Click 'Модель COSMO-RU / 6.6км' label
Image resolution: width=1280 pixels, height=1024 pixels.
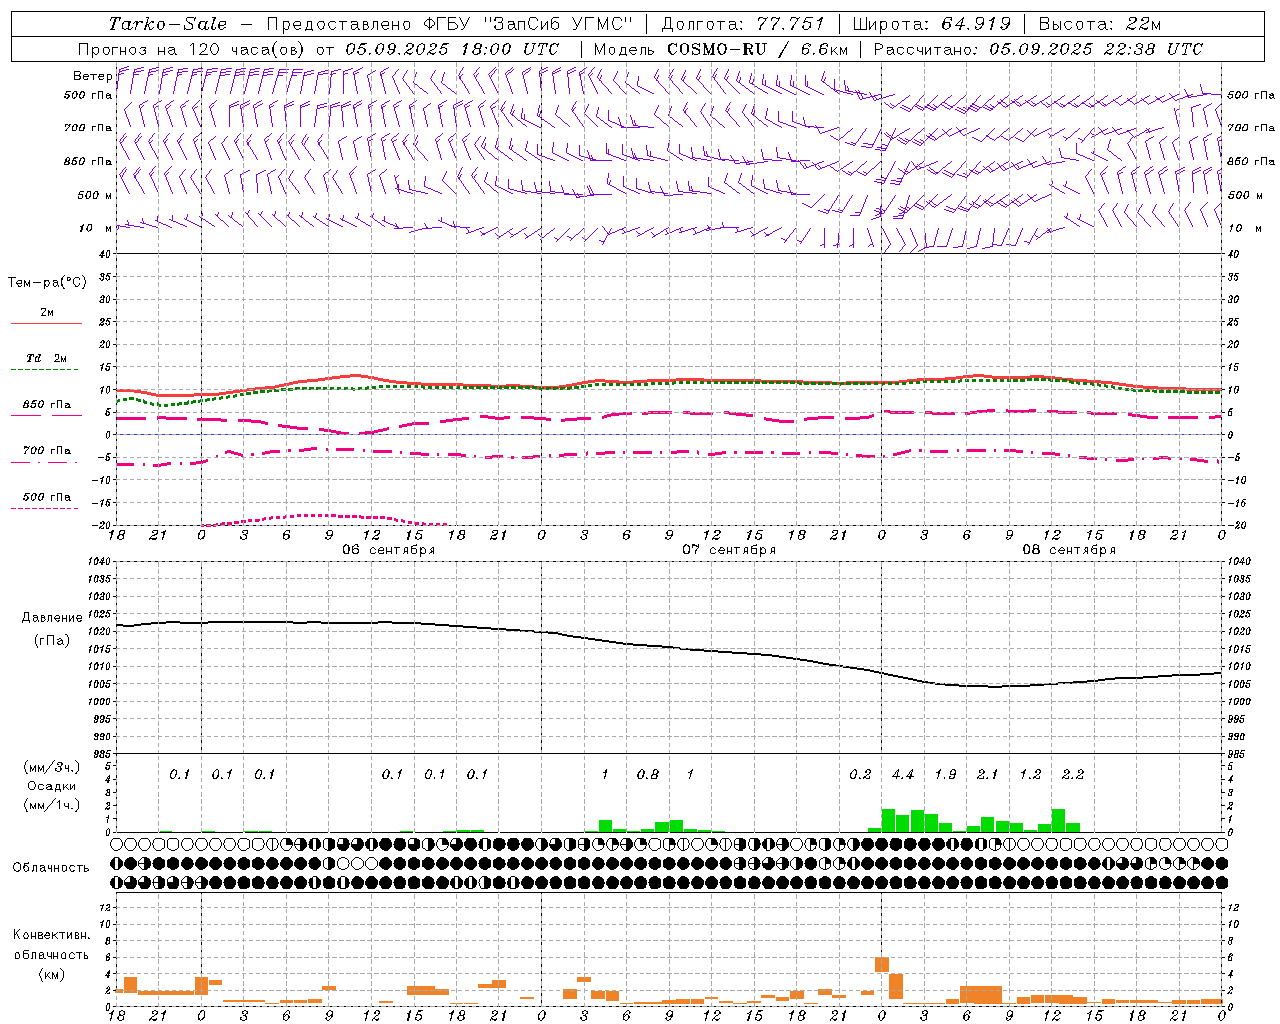pos(721,49)
